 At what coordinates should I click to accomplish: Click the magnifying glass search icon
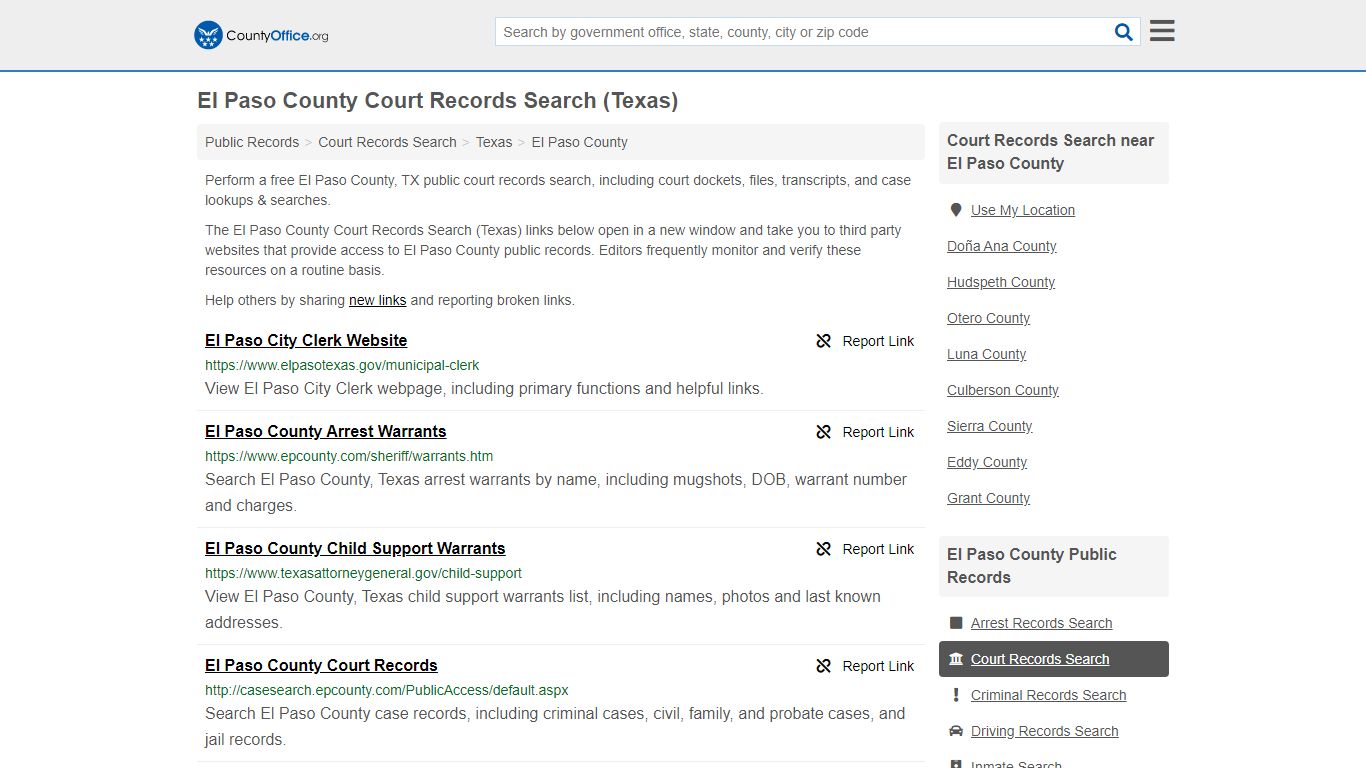[x=1124, y=32]
